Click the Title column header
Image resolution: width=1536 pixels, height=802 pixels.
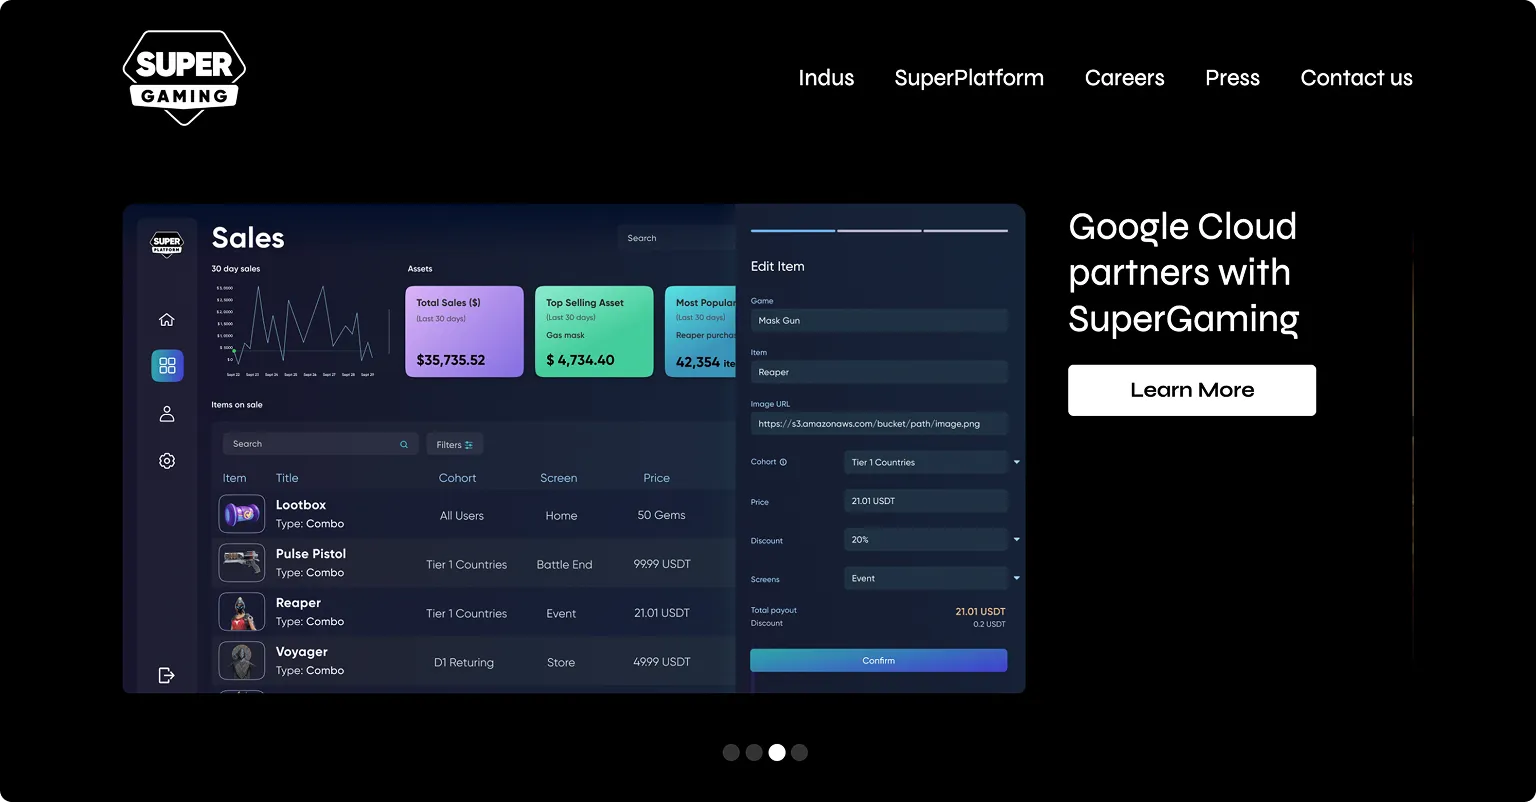click(287, 478)
